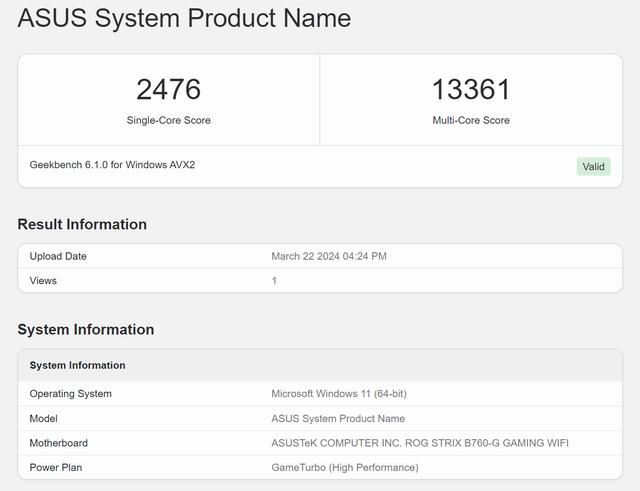640x491 pixels.
Task: Click the views count value of 1
Action: click(x=274, y=281)
